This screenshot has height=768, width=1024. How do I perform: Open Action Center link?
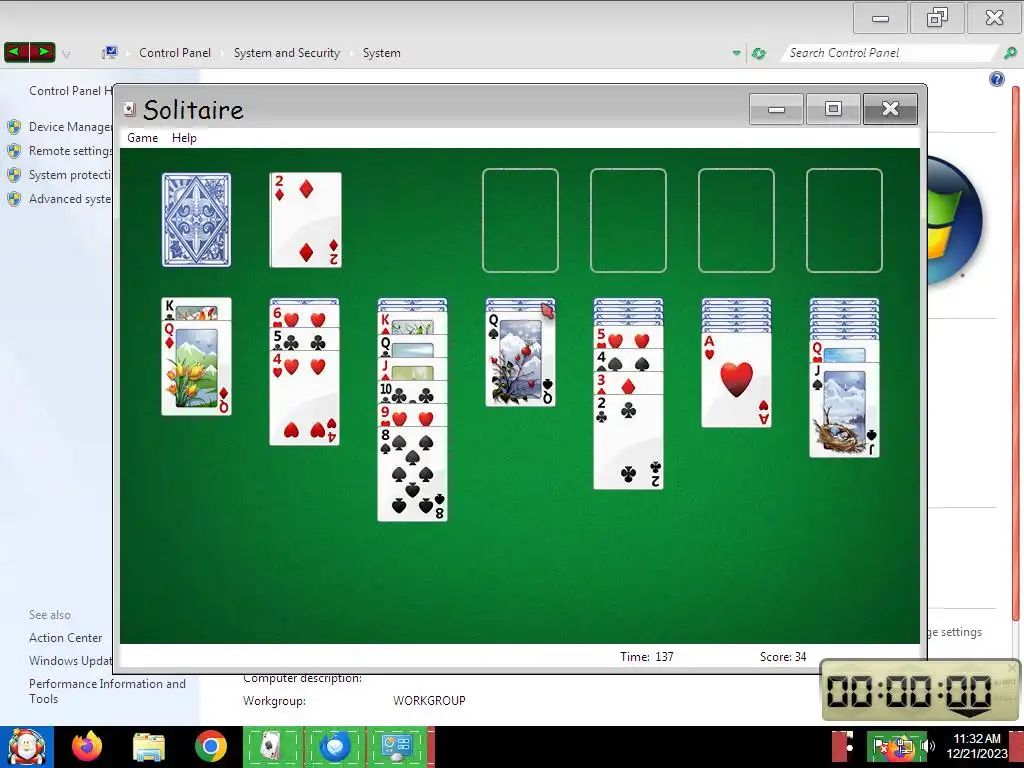point(65,637)
